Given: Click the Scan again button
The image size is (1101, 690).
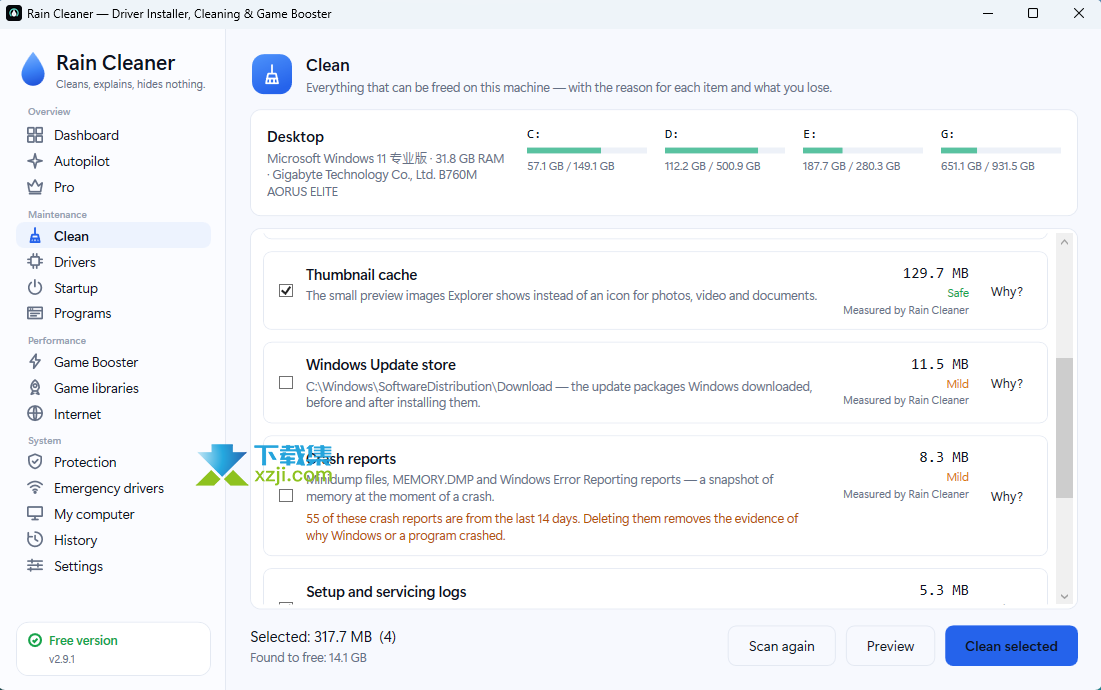Looking at the screenshot, I should click(782, 646).
